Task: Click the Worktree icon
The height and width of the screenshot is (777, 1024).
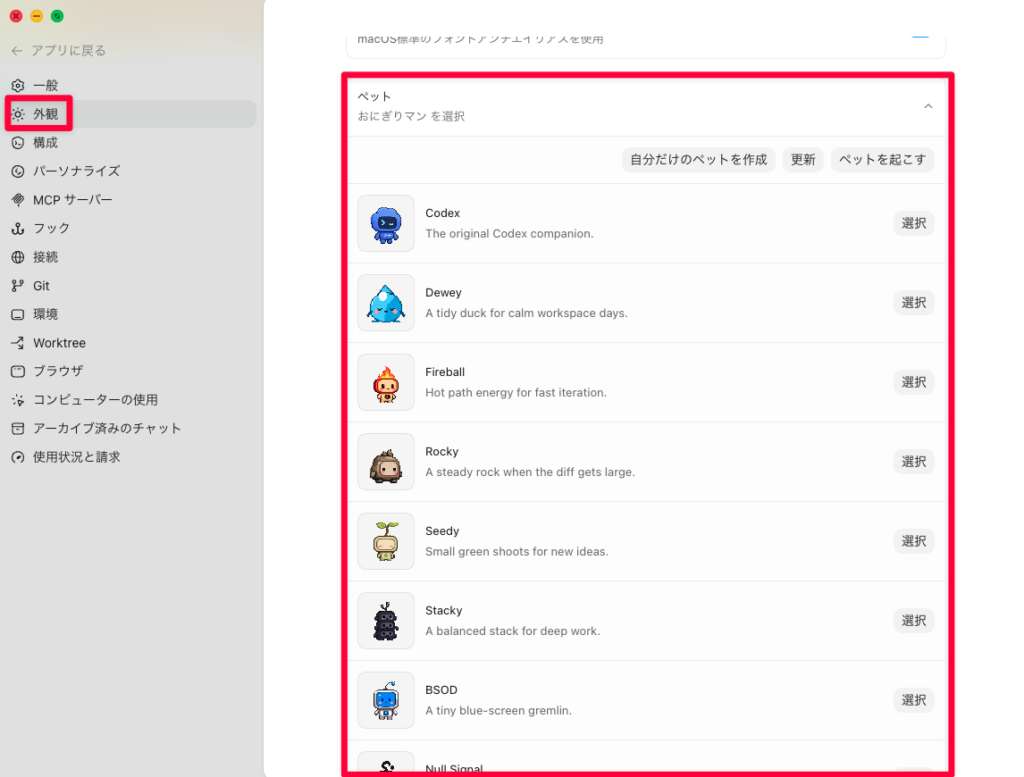Action: (18, 343)
